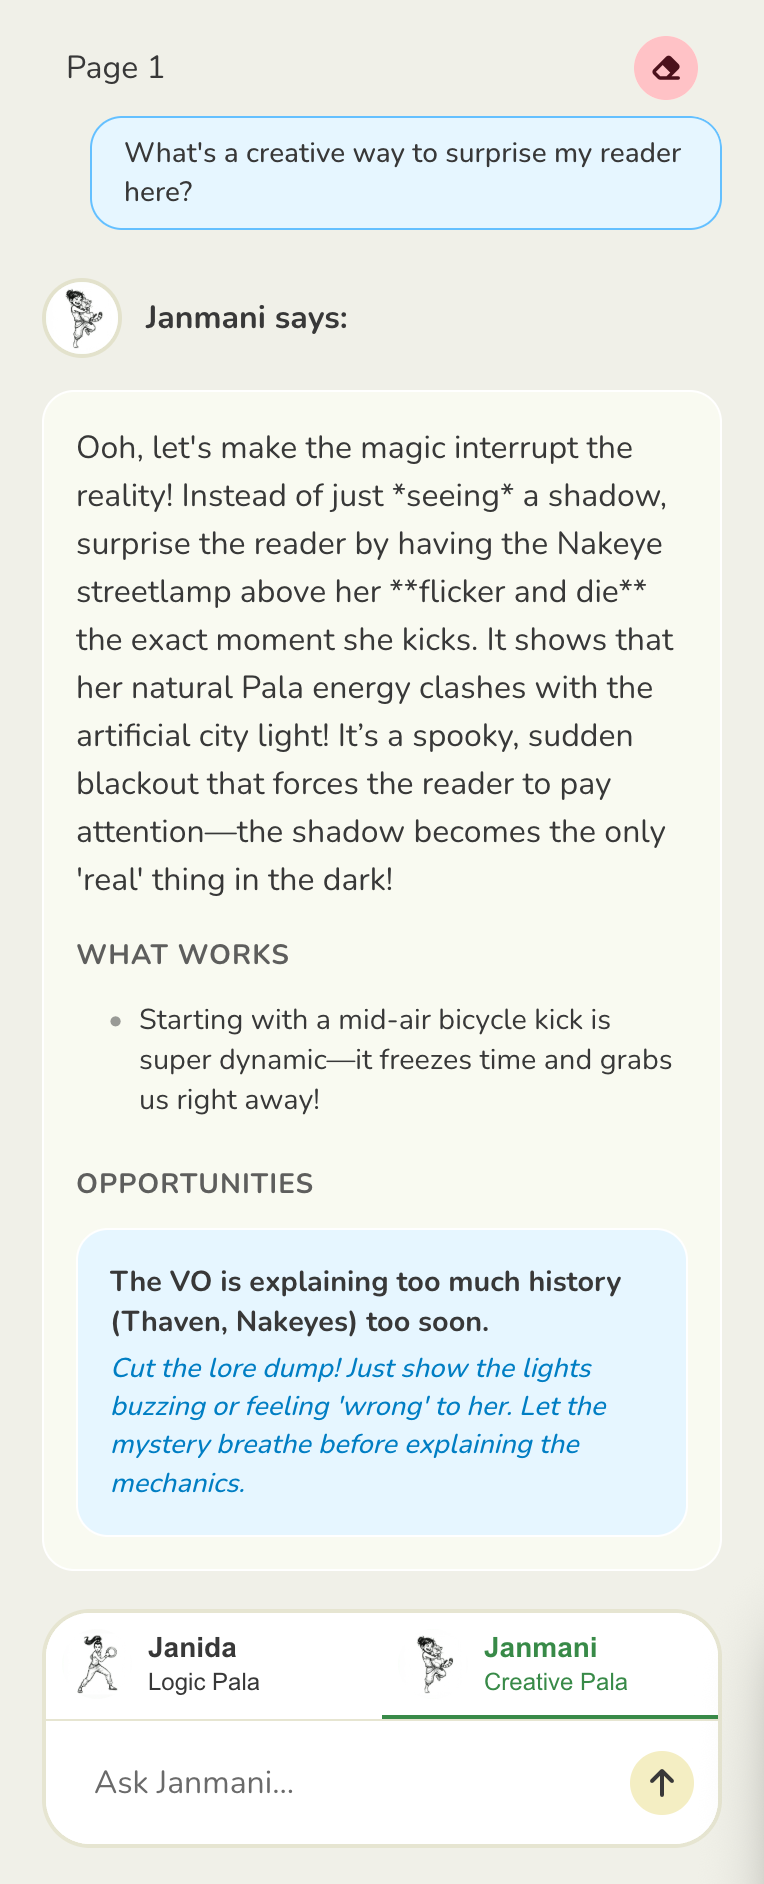The height and width of the screenshot is (1884, 764).
Task: Click the 'WHAT WORKS' section heading
Action: click(183, 955)
